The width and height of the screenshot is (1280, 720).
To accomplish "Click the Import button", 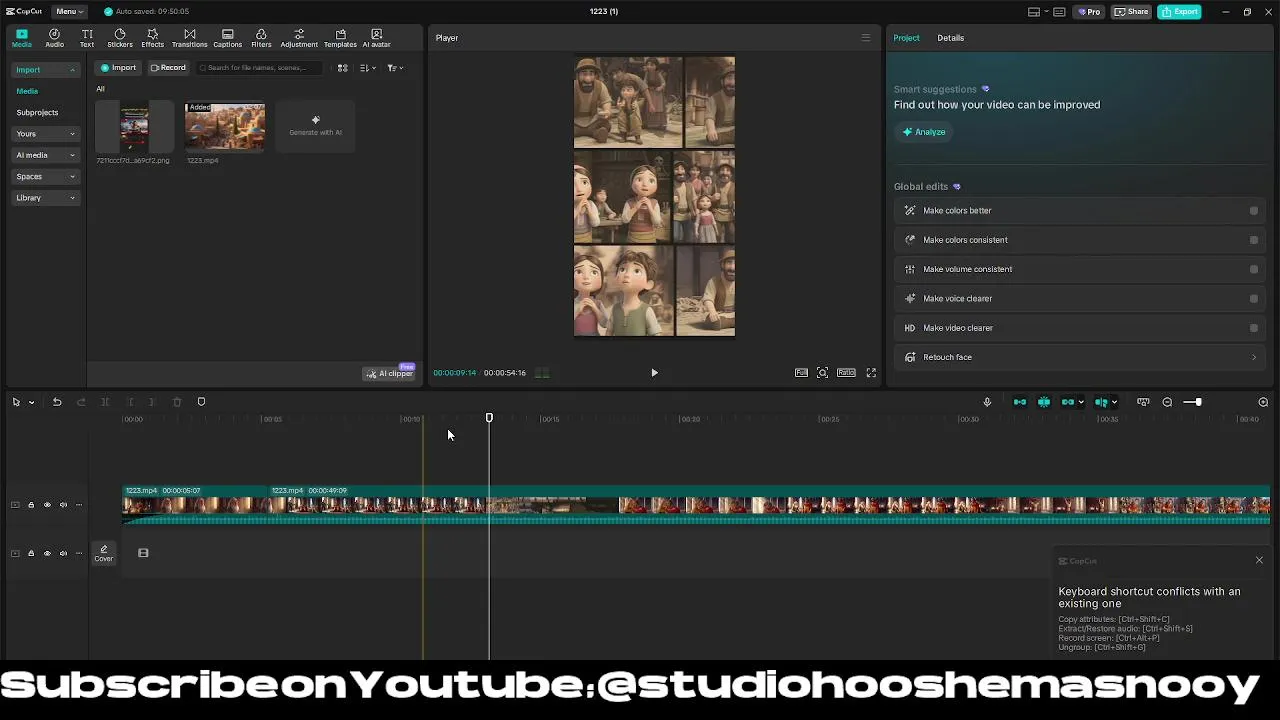I will 118,68.
